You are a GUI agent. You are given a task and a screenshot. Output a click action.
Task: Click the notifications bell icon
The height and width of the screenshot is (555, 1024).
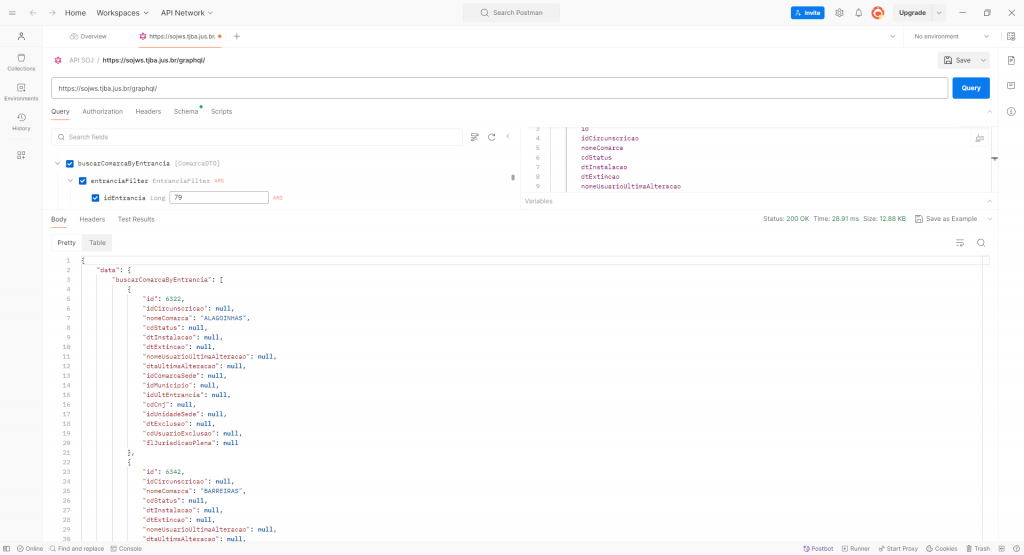[x=858, y=13]
